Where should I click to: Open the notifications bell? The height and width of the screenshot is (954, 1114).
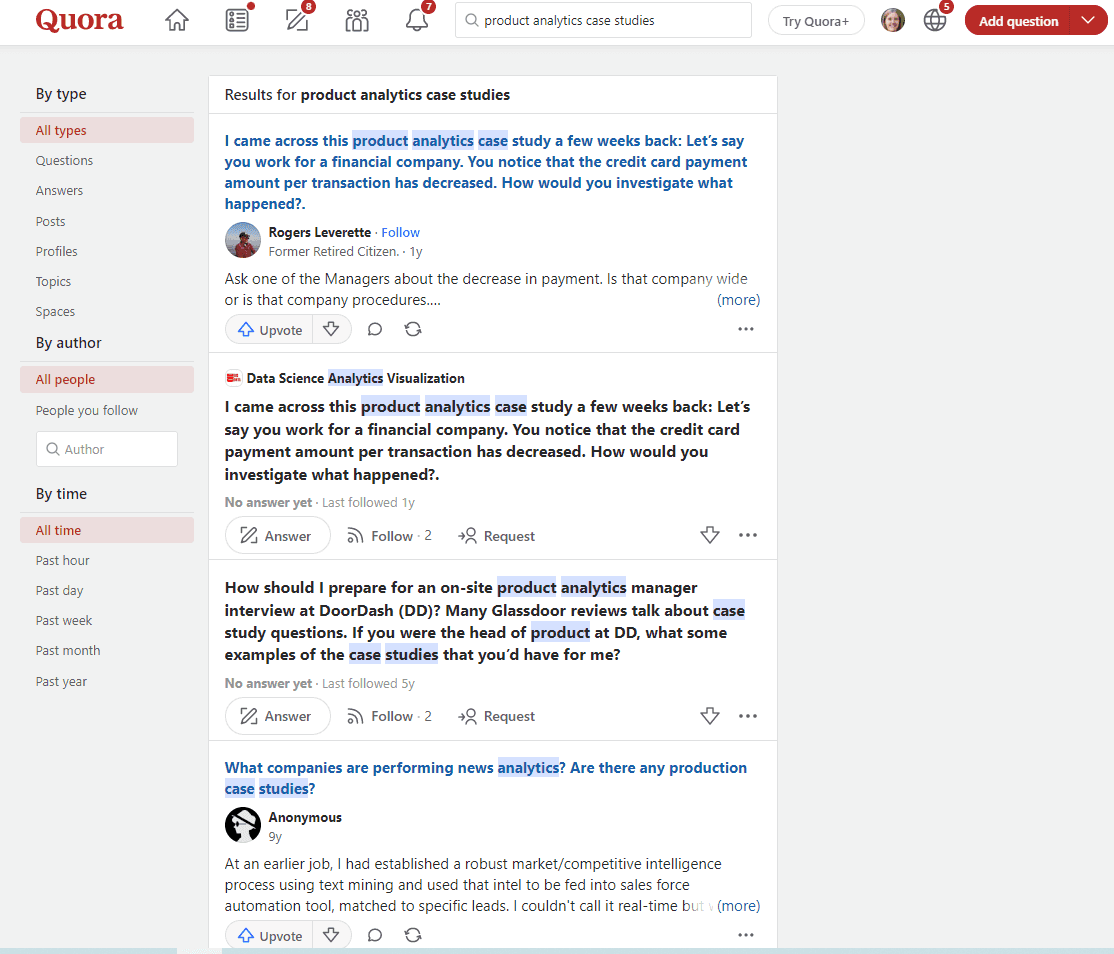point(417,20)
